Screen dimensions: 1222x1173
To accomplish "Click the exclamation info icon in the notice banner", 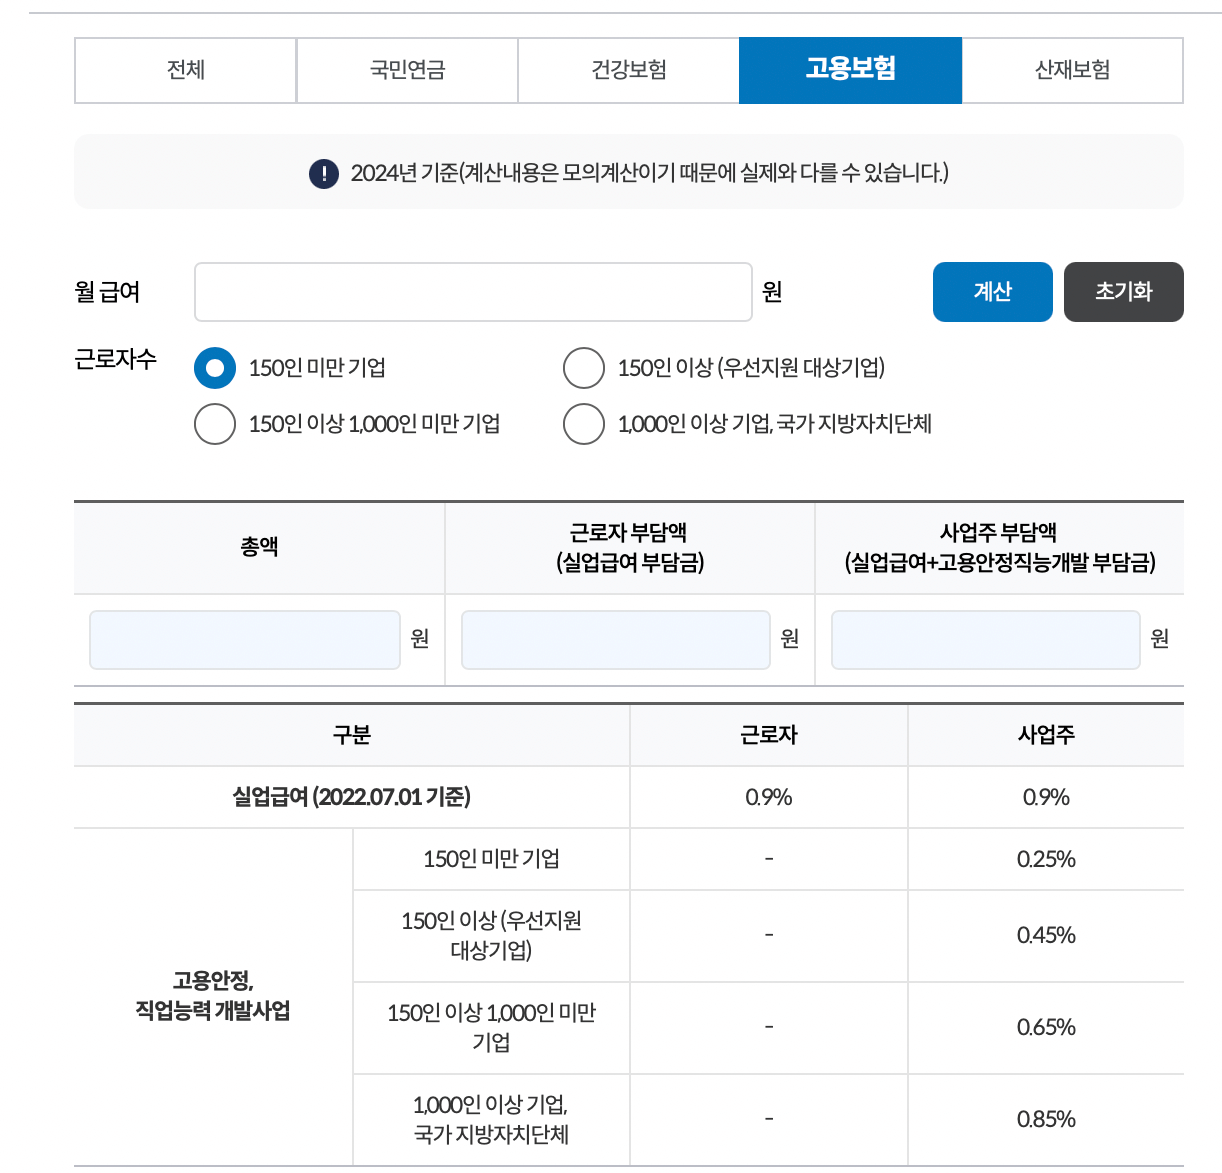I will coord(322,172).
